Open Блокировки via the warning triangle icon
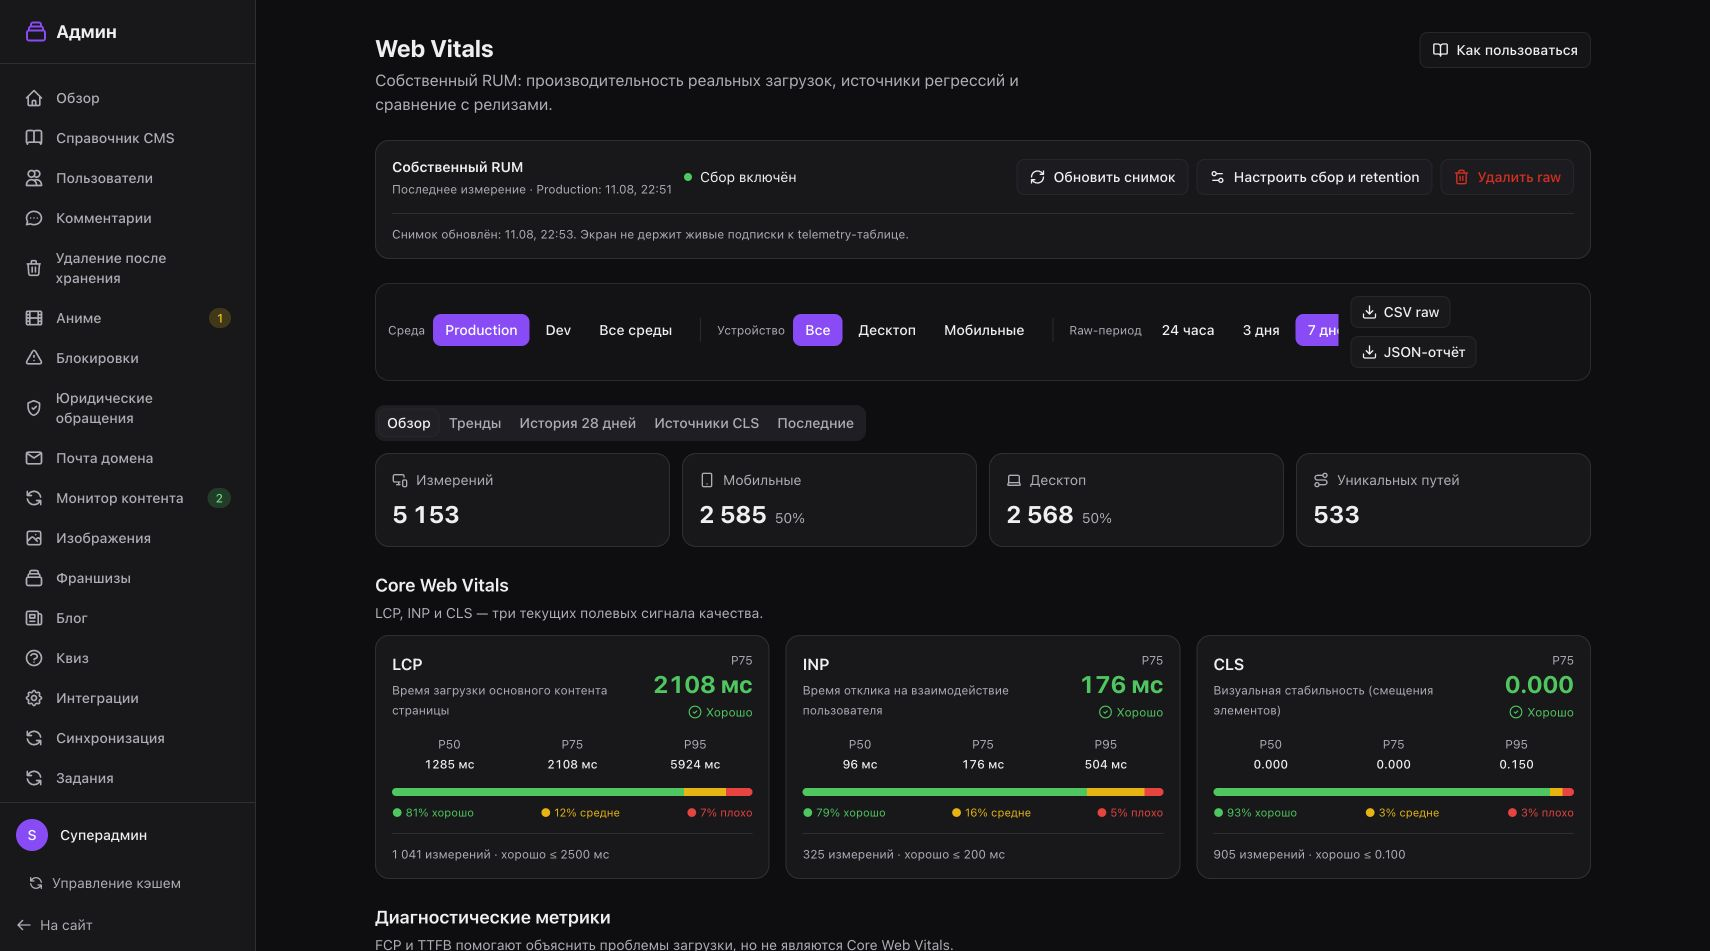Screen dimensions: 1710x951 tap(34, 358)
